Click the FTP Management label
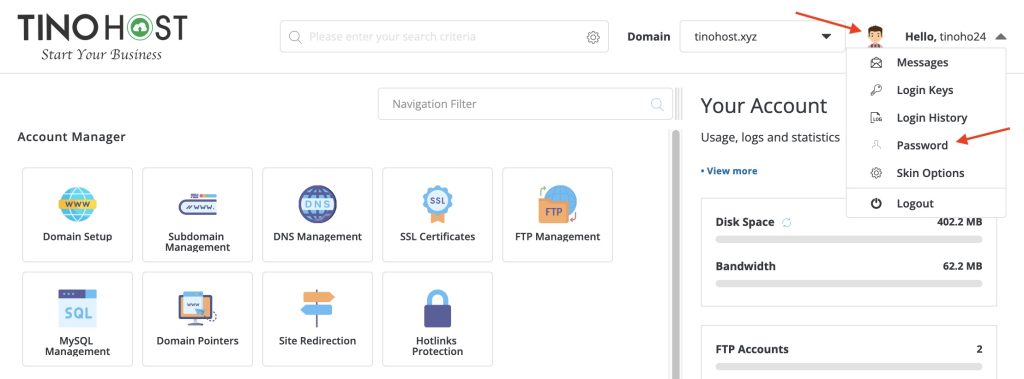 coord(558,237)
